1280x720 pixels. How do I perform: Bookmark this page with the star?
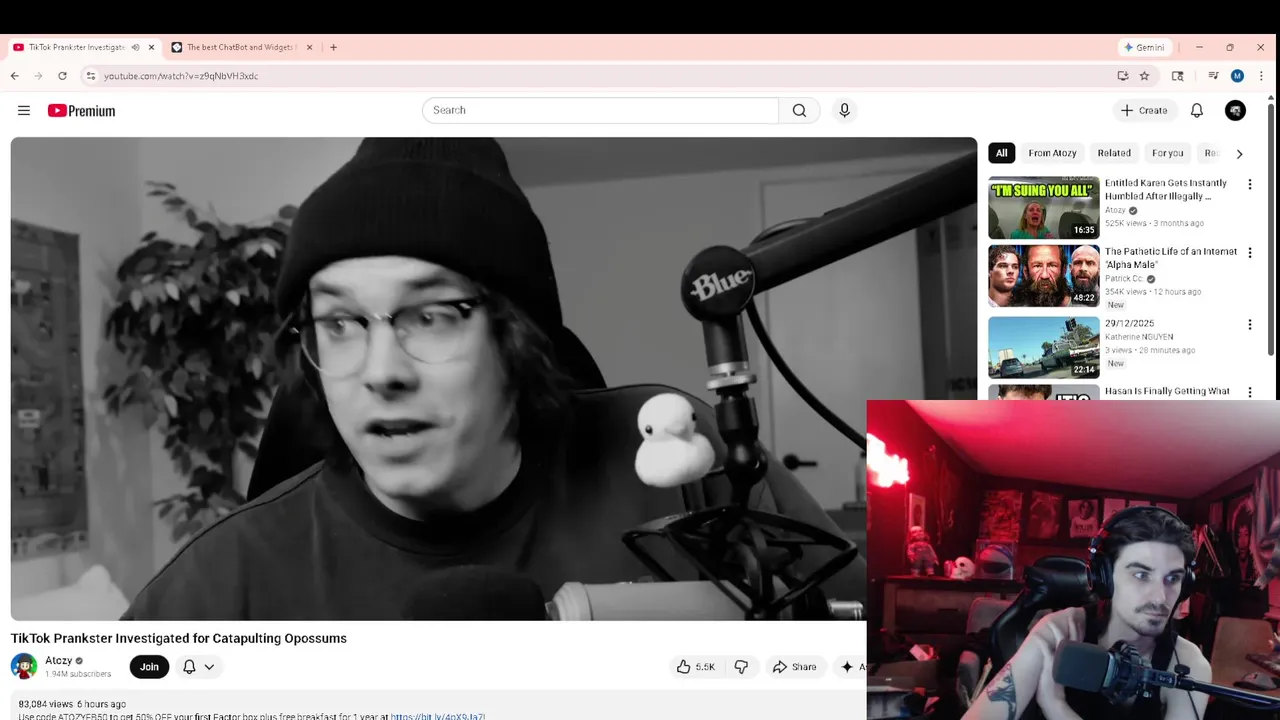pos(1144,76)
